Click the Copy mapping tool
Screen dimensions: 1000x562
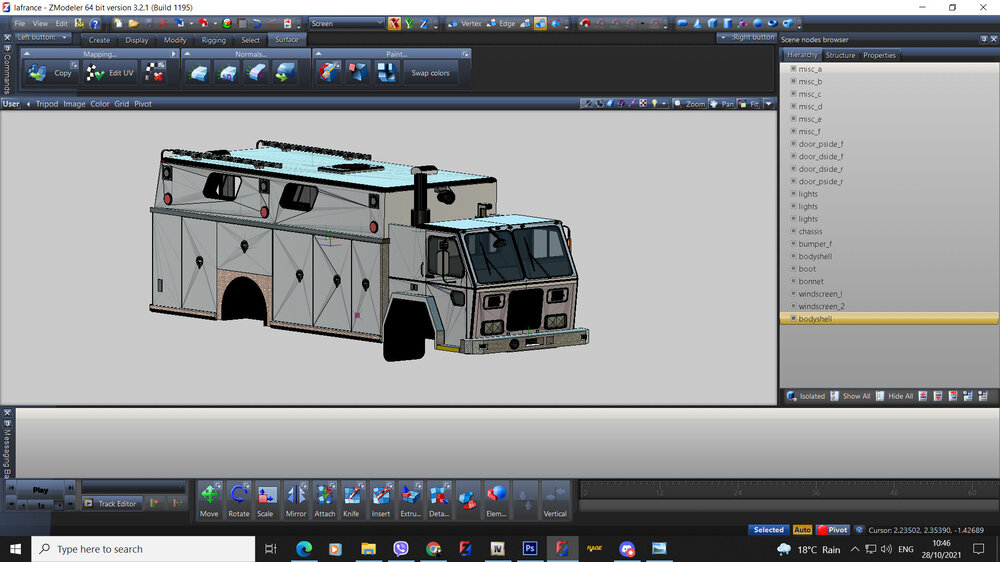pyautogui.click(x=50, y=72)
